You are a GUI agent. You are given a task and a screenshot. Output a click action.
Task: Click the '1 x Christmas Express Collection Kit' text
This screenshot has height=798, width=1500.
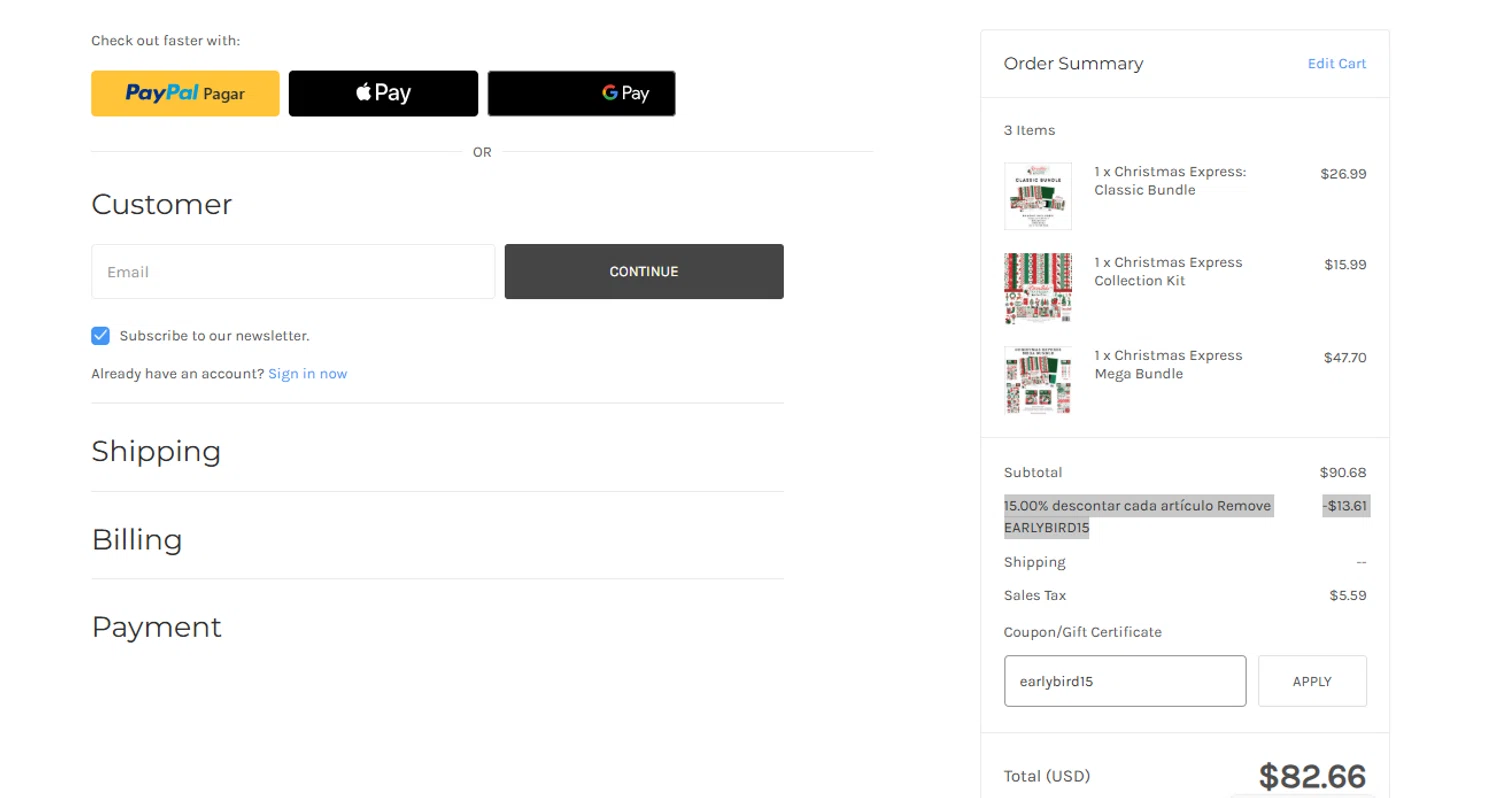(1168, 272)
